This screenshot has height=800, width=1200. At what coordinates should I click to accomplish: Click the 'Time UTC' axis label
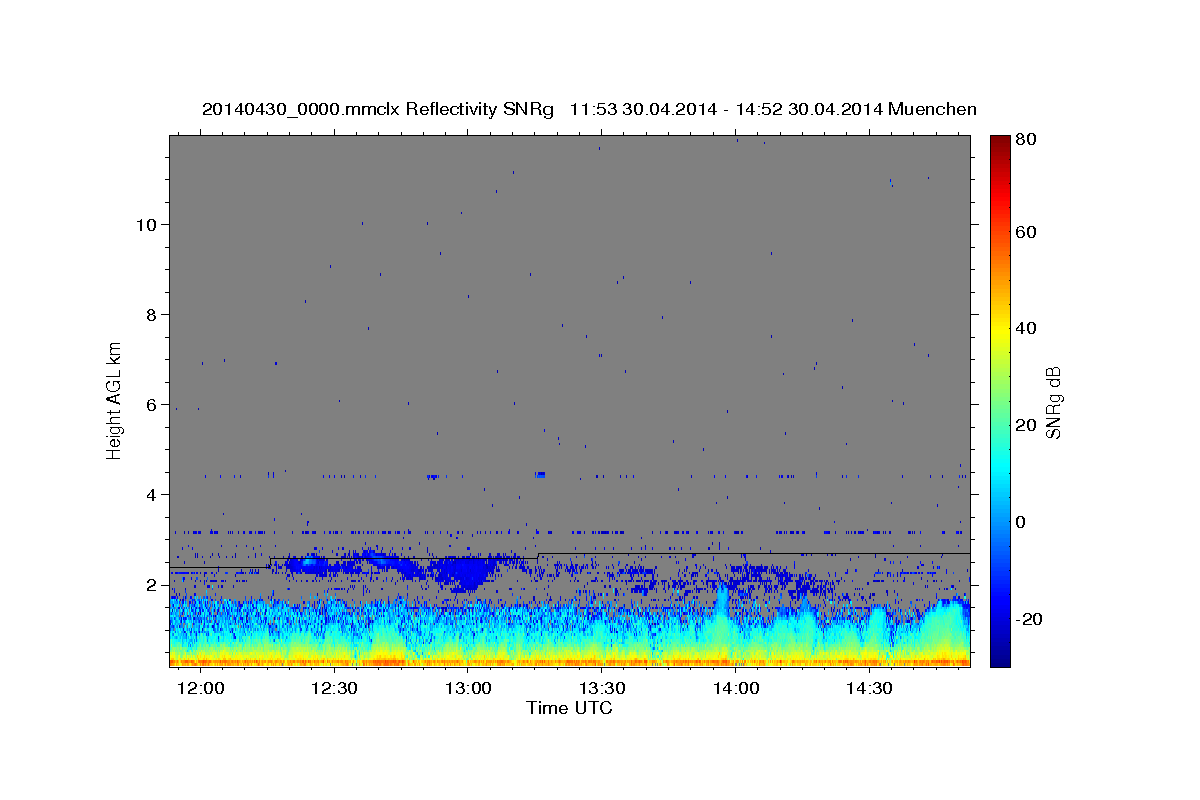tap(569, 708)
